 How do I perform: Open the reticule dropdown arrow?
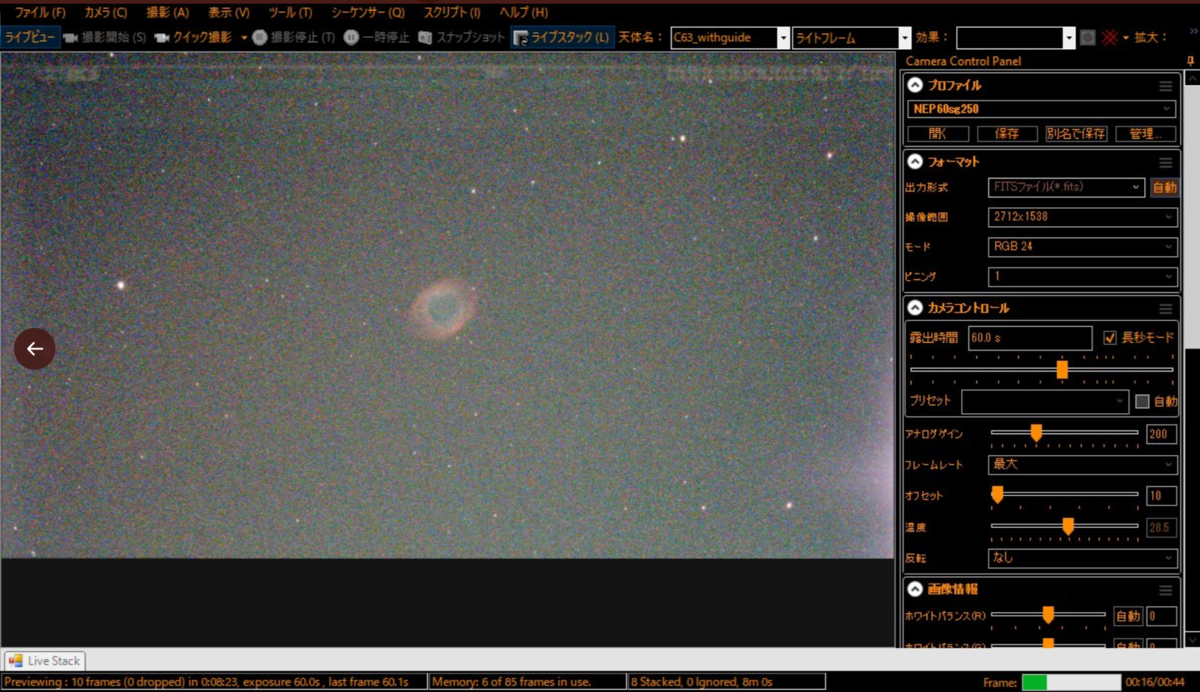[1125, 38]
